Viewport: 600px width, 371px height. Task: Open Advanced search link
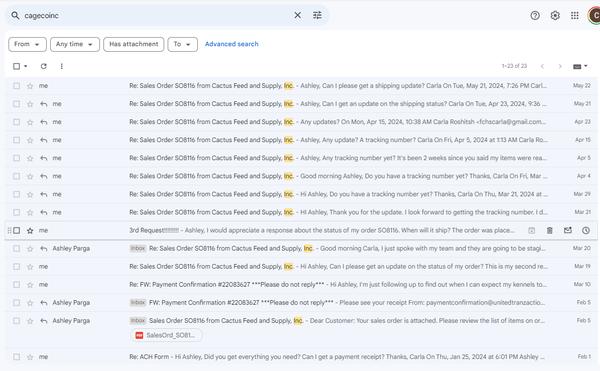[232, 44]
